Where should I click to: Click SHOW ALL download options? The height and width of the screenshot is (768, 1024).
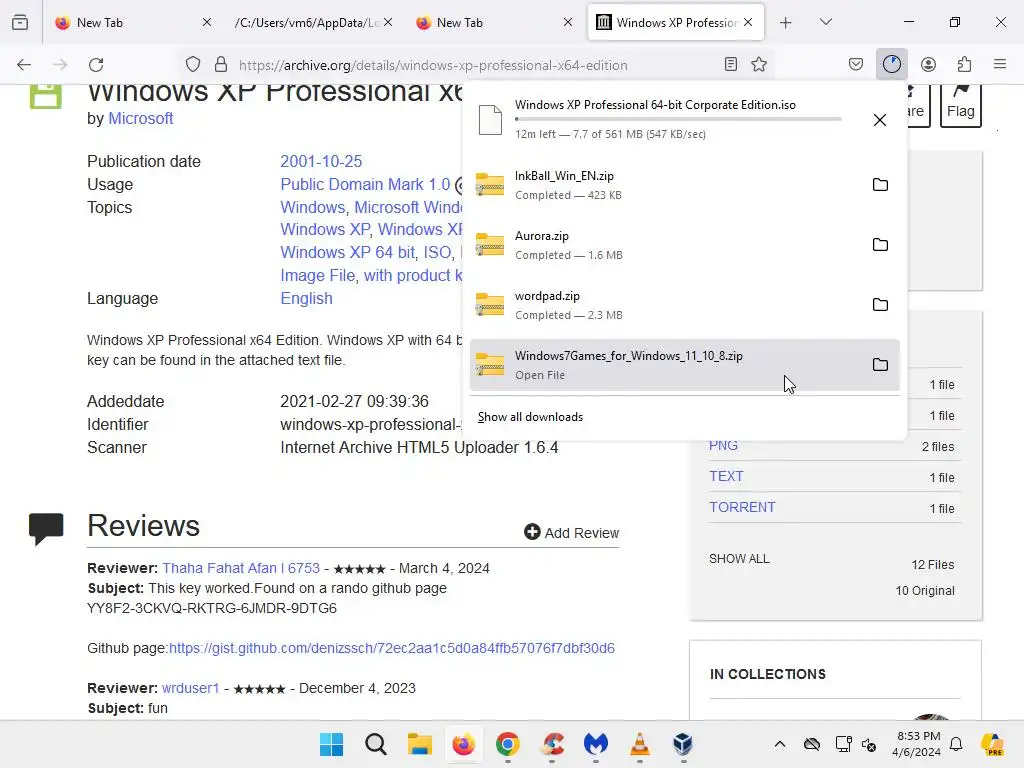[739, 559]
